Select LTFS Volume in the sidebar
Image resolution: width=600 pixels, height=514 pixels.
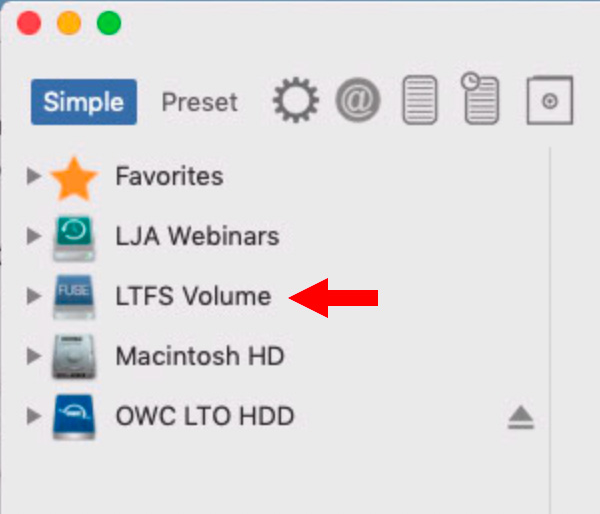tap(194, 296)
